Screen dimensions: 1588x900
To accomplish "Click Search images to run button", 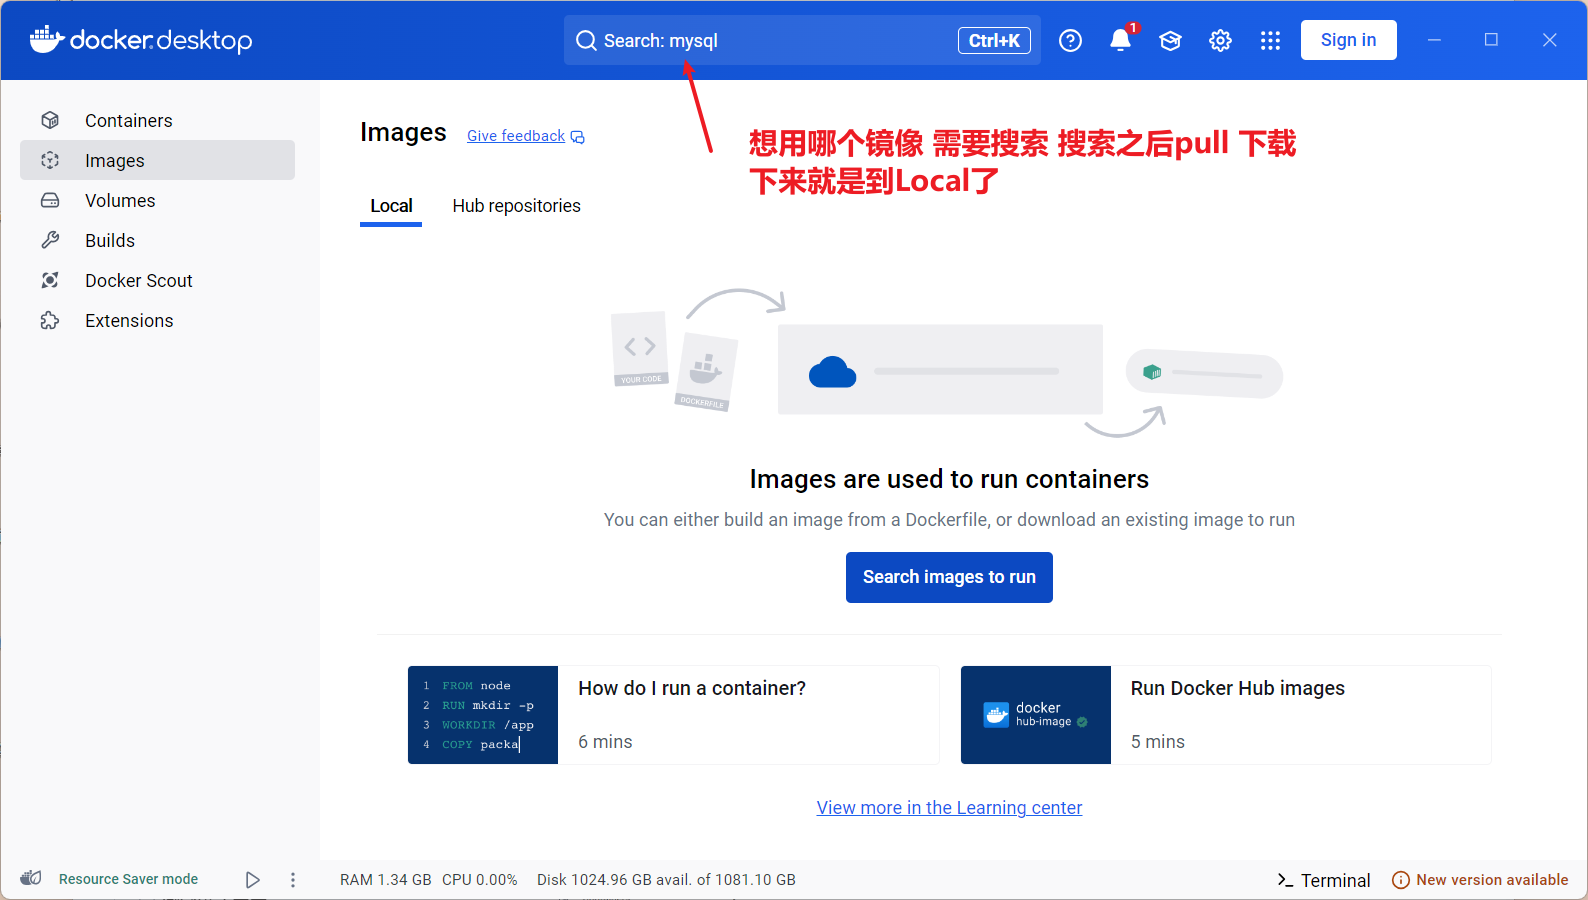I will tap(949, 577).
